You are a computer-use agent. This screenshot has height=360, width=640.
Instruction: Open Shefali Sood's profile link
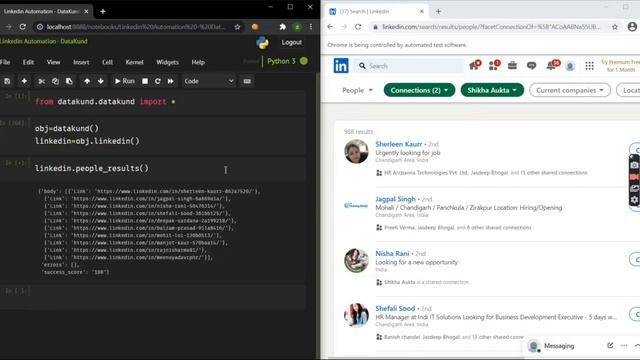(x=395, y=309)
